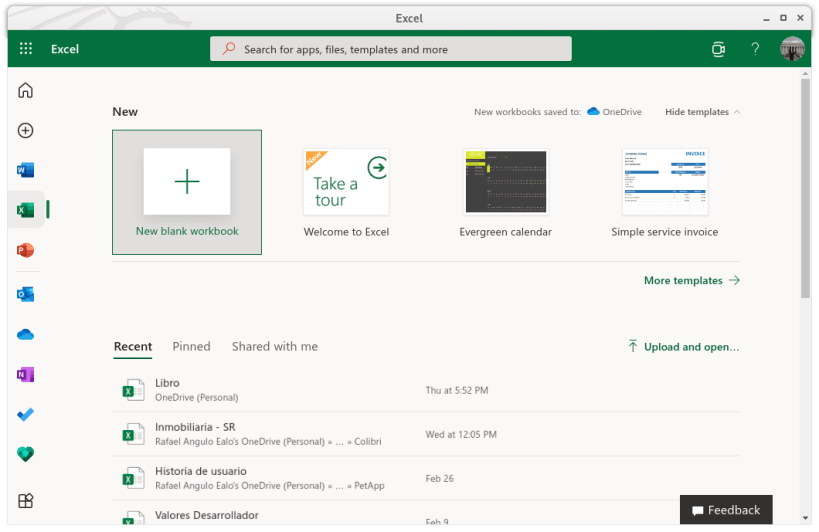Minimize the Excel window

click(x=766, y=18)
